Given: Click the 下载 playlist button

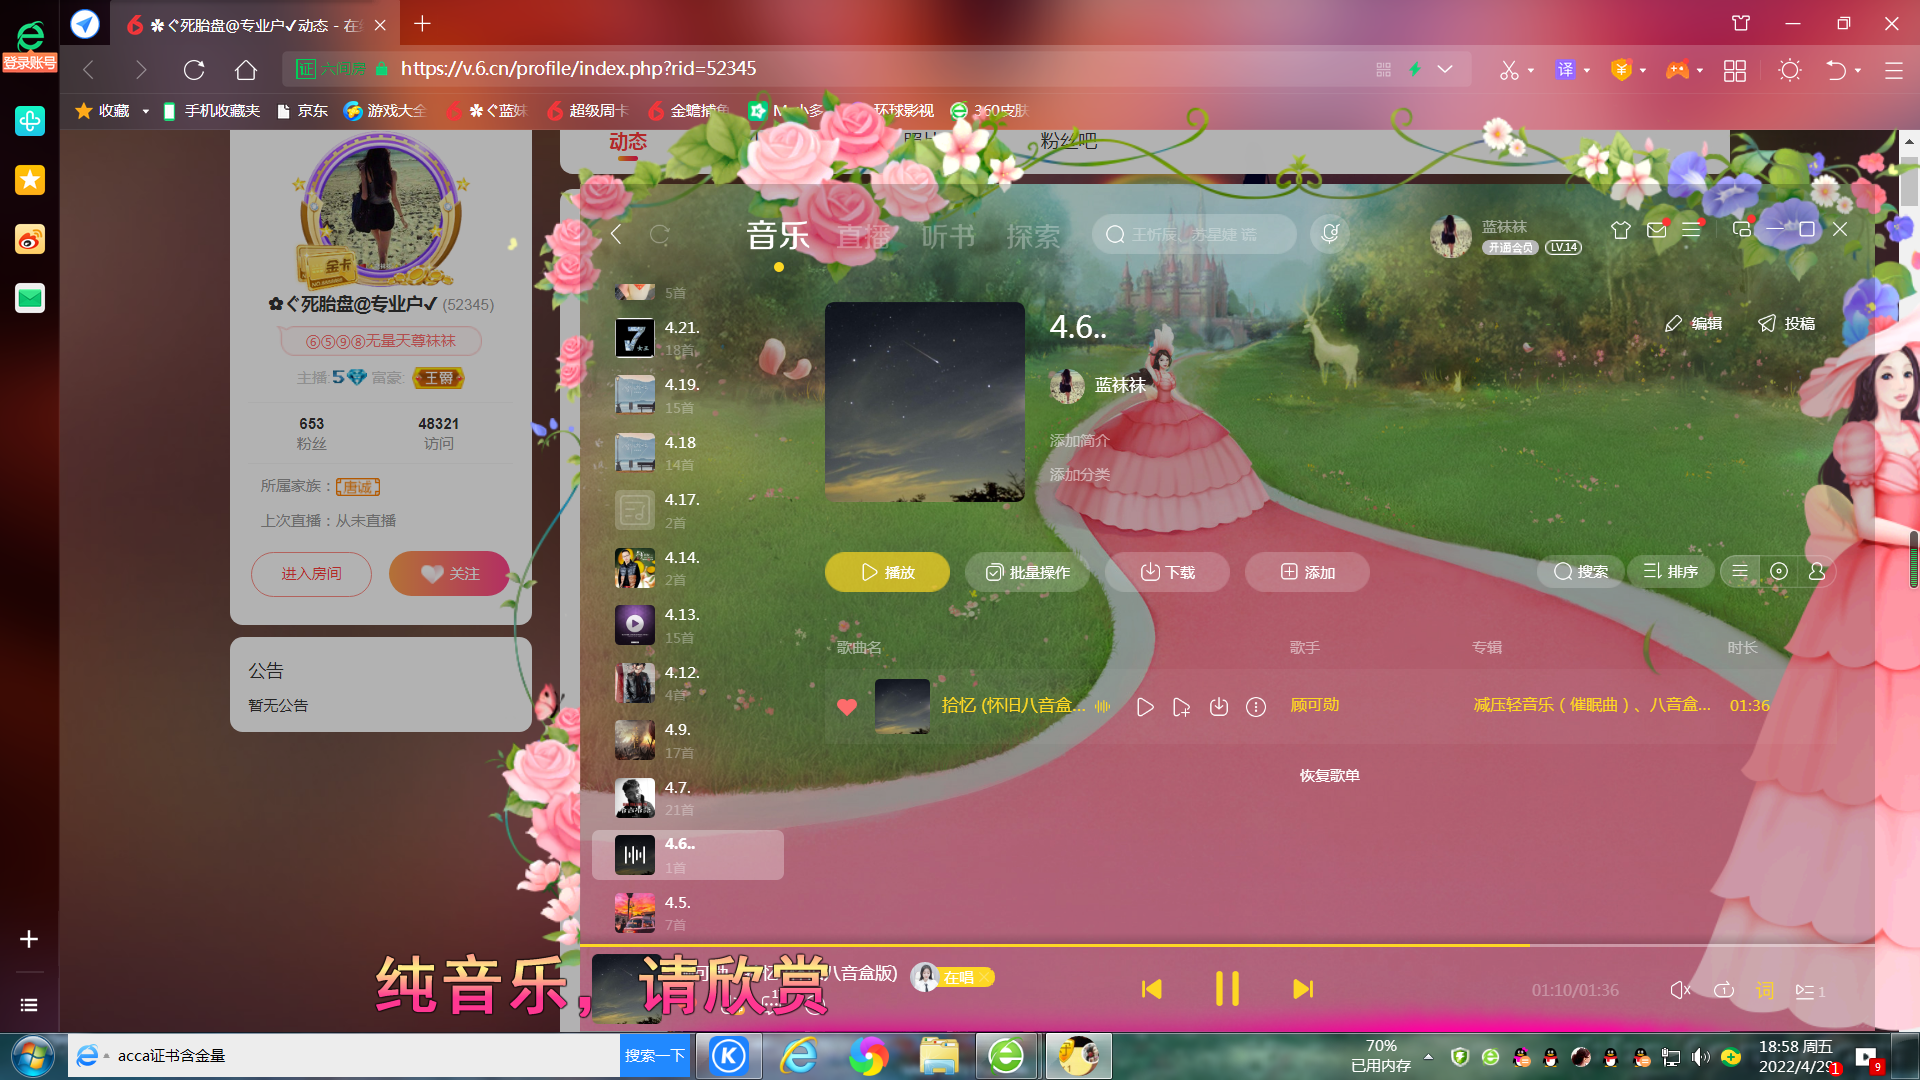Looking at the screenshot, I should tap(1167, 572).
